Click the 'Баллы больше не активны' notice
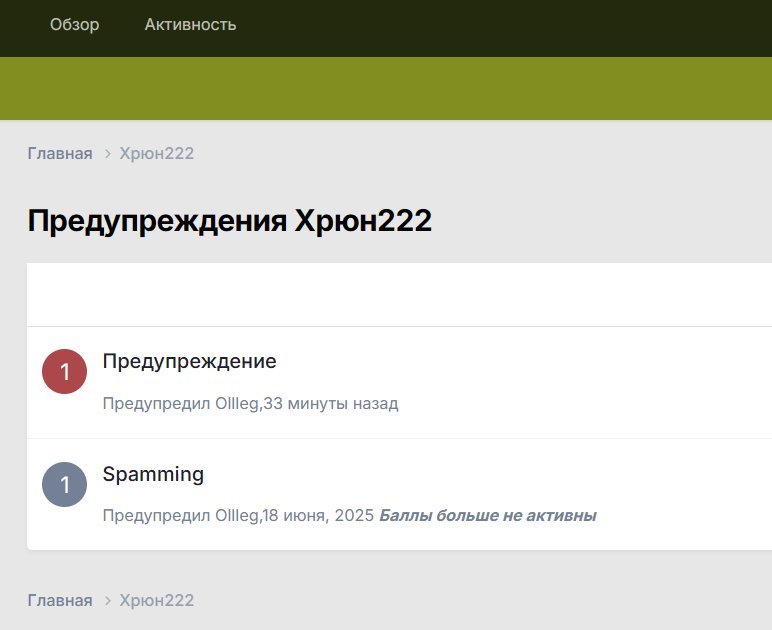The image size is (772, 630). tap(488, 516)
